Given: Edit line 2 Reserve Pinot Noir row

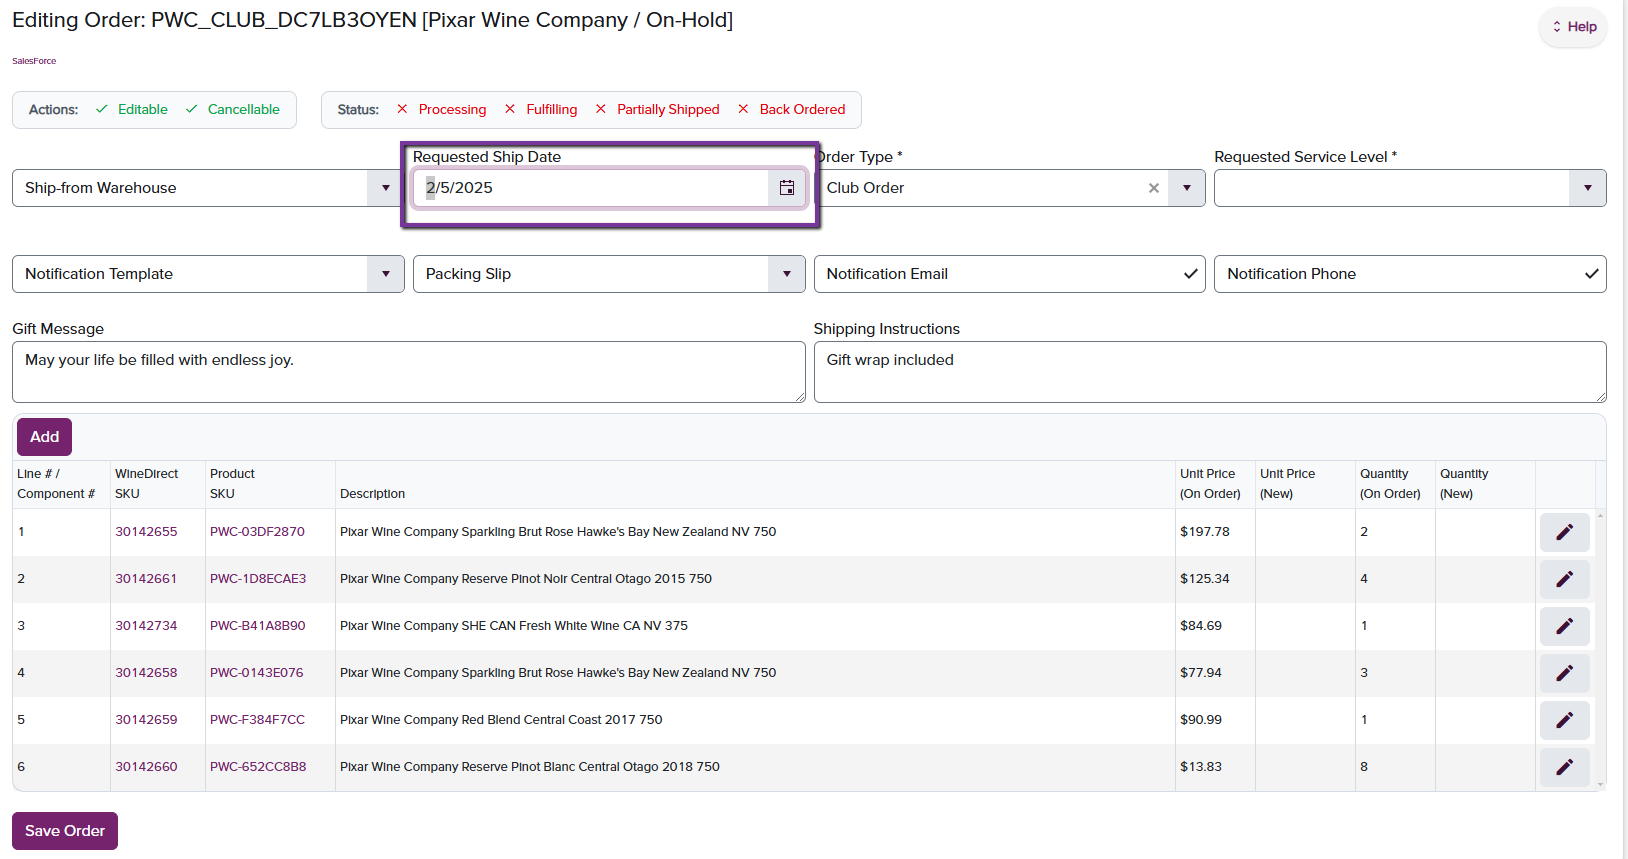Looking at the screenshot, I should coord(1564,579).
